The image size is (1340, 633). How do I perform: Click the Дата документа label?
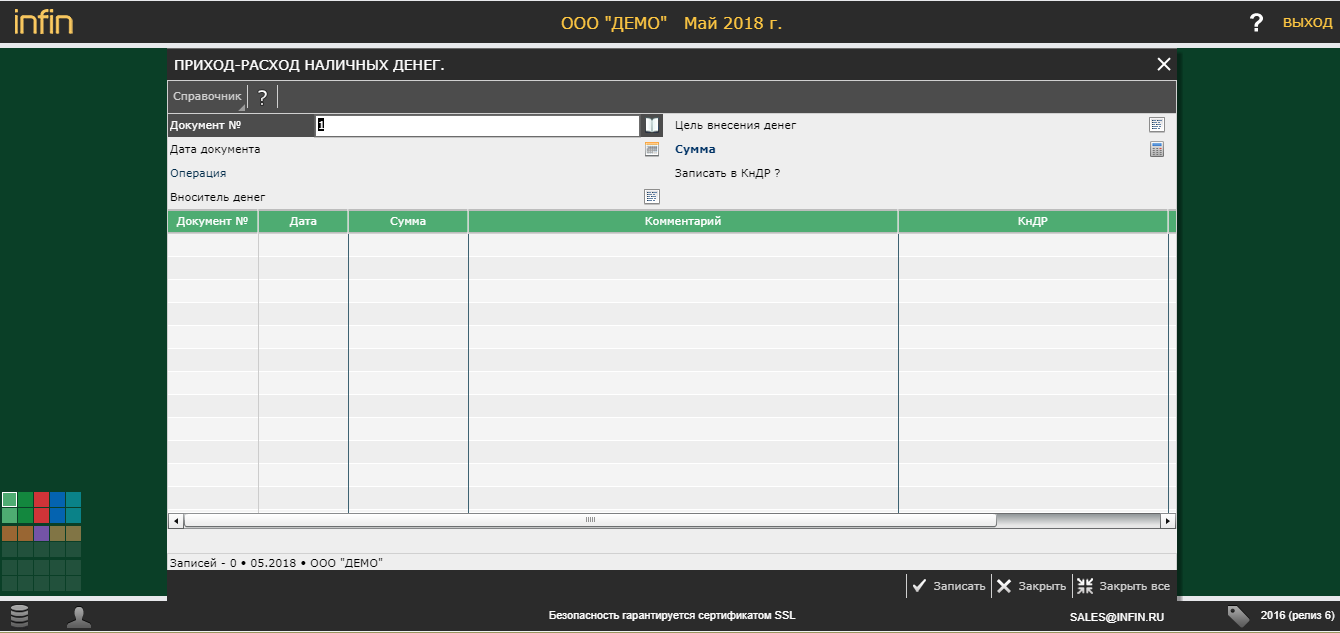click(x=215, y=149)
